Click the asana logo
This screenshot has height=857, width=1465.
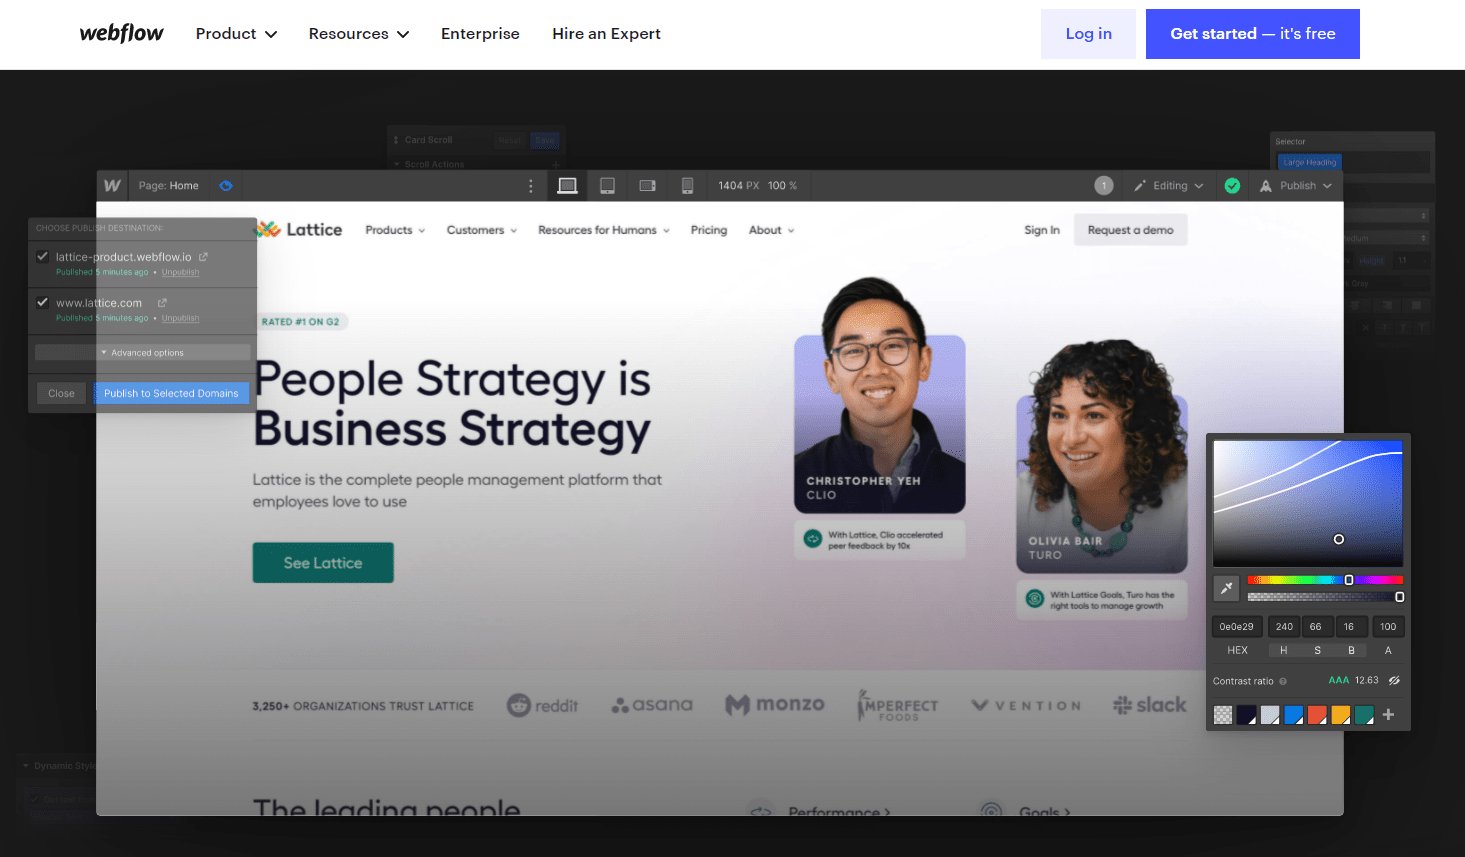652,705
